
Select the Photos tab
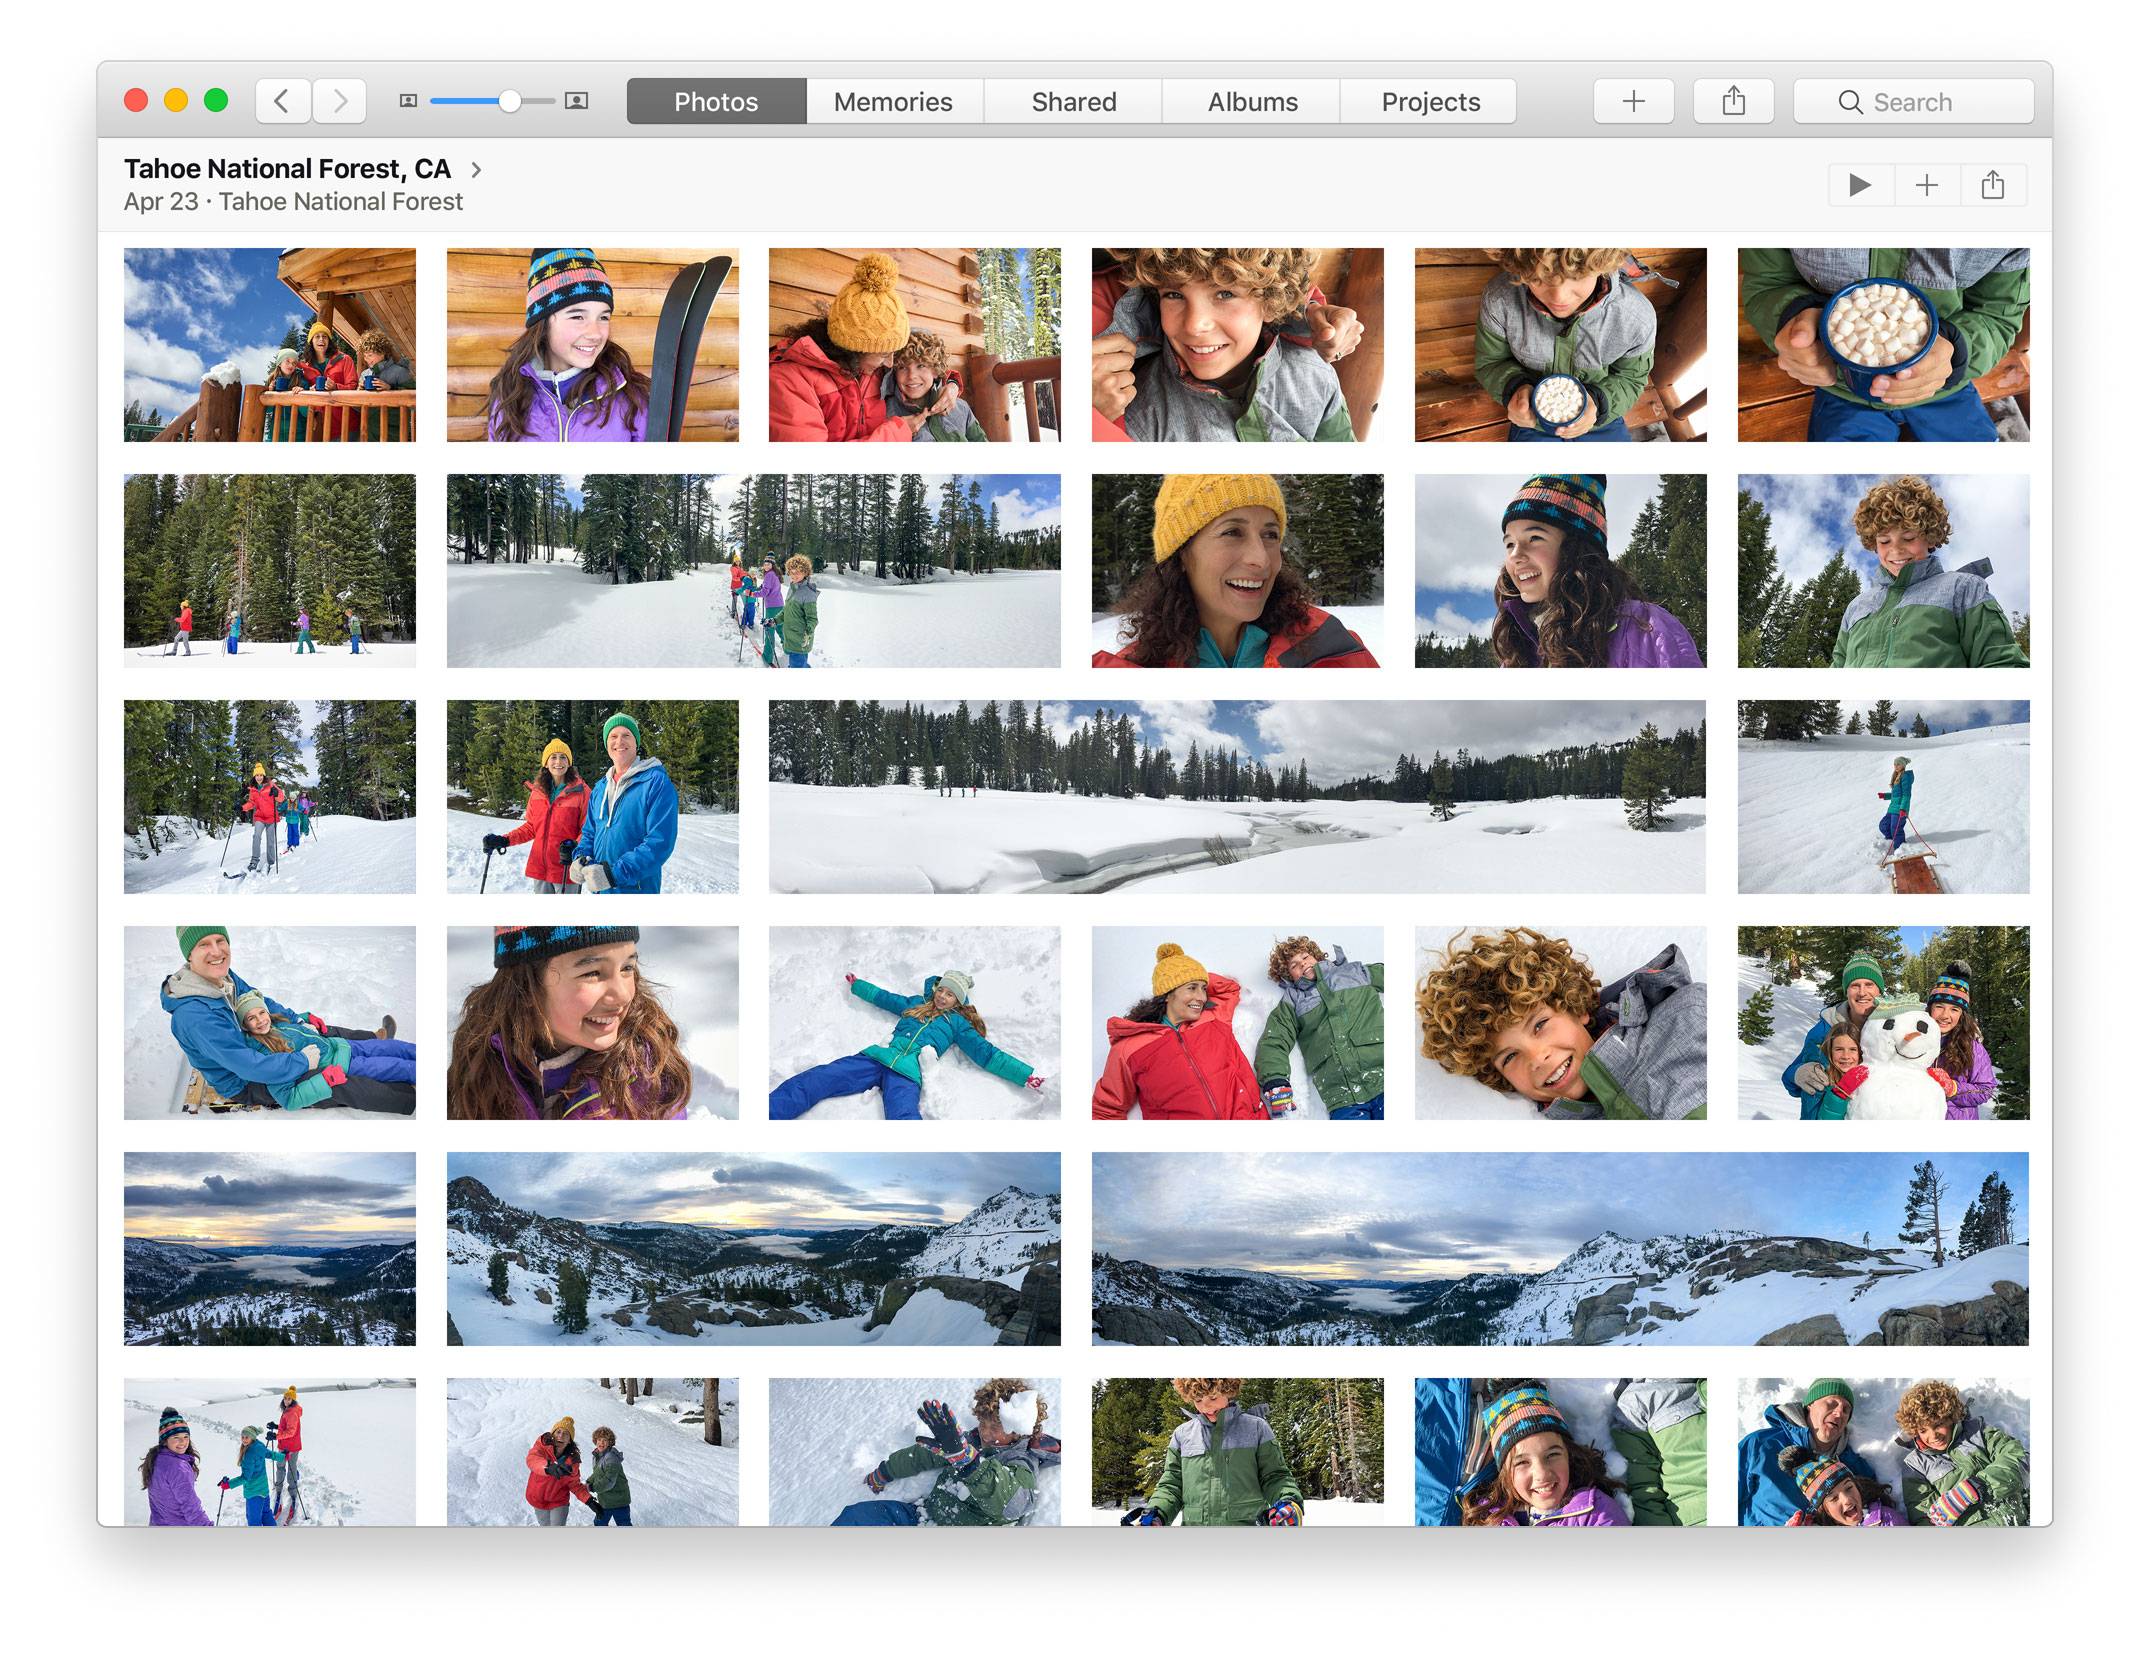pyautogui.click(x=716, y=101)
